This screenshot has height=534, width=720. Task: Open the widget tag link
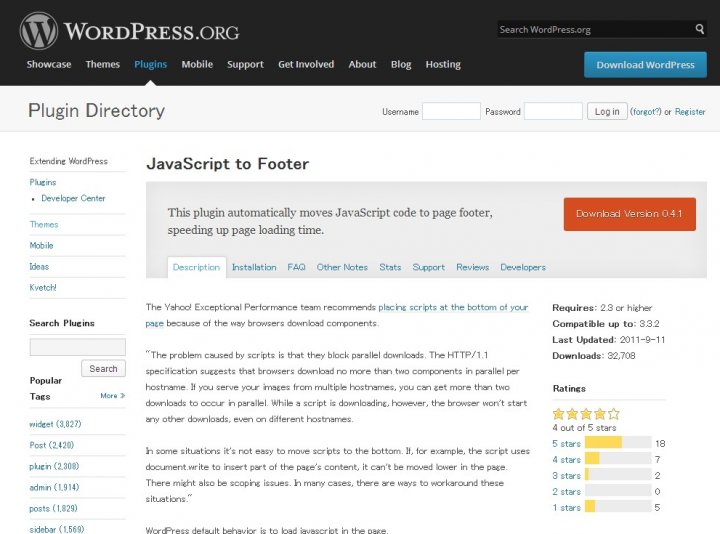pyautogui.click(x=55, y=424)
